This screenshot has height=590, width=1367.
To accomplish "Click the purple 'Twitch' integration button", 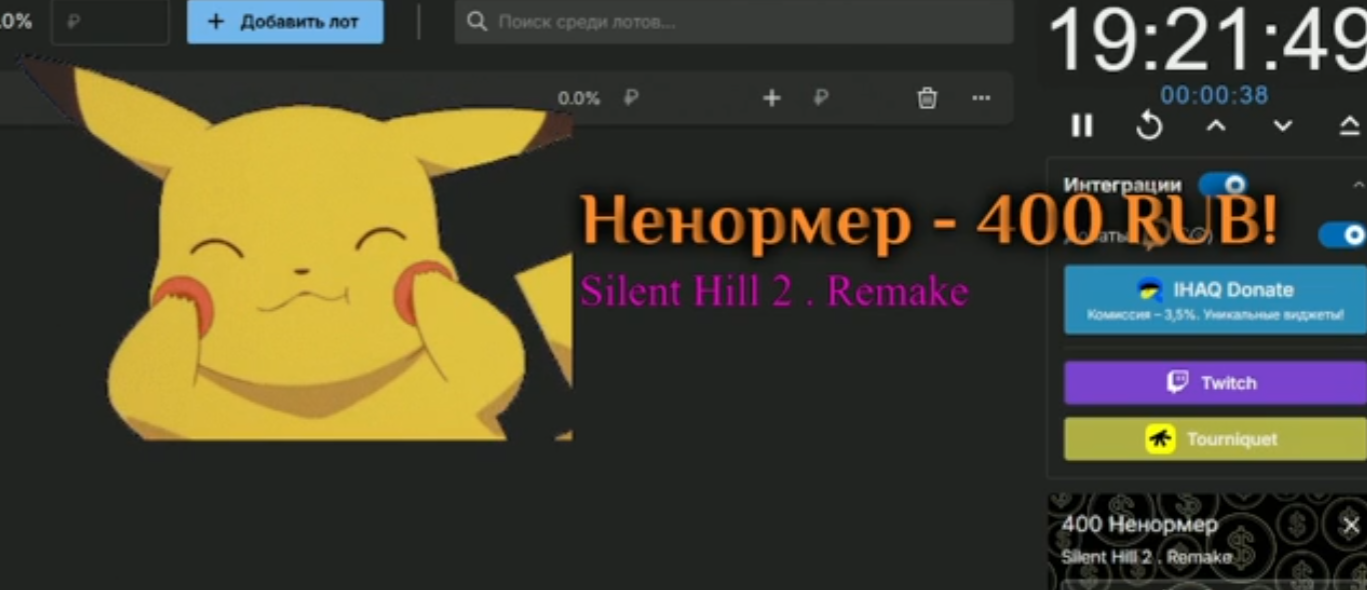I will point(1215,383).
